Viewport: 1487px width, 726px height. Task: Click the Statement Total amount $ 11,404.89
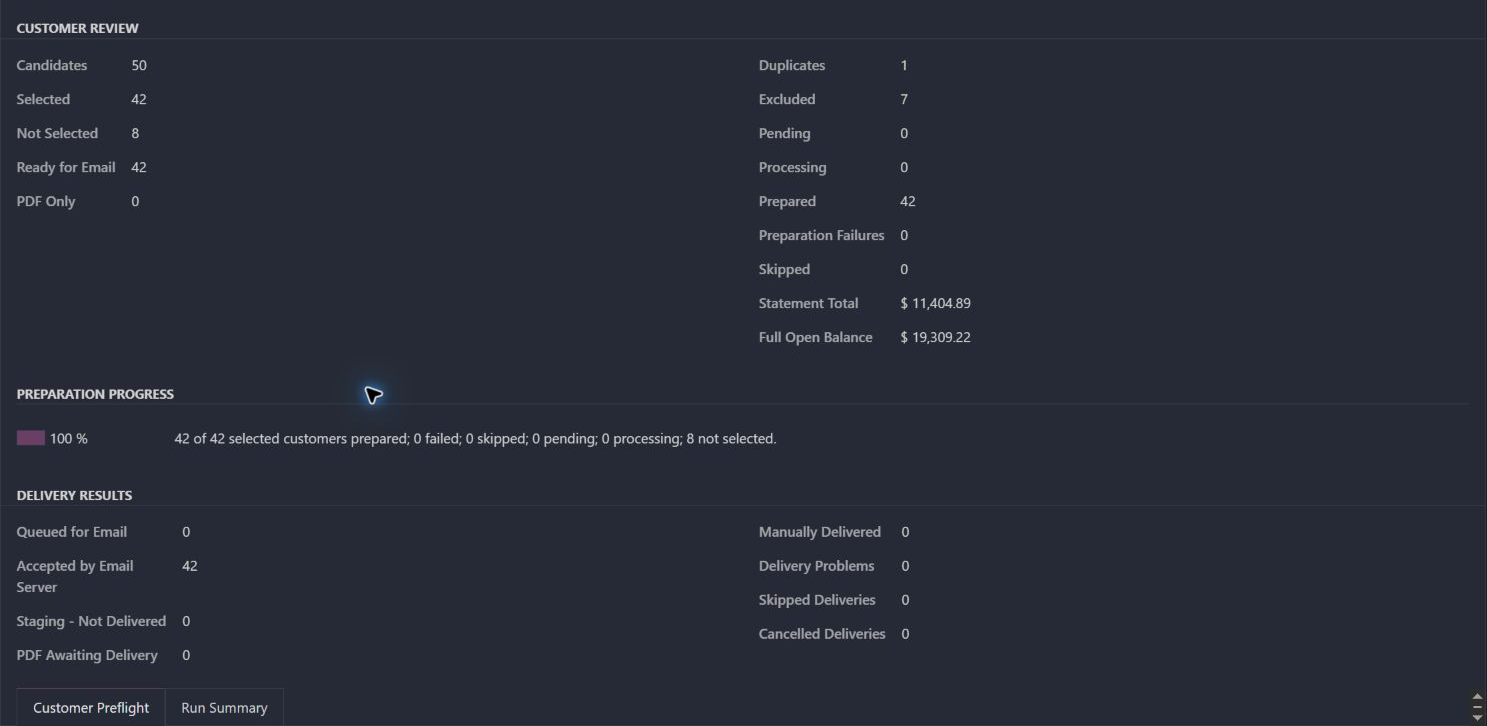935,303
